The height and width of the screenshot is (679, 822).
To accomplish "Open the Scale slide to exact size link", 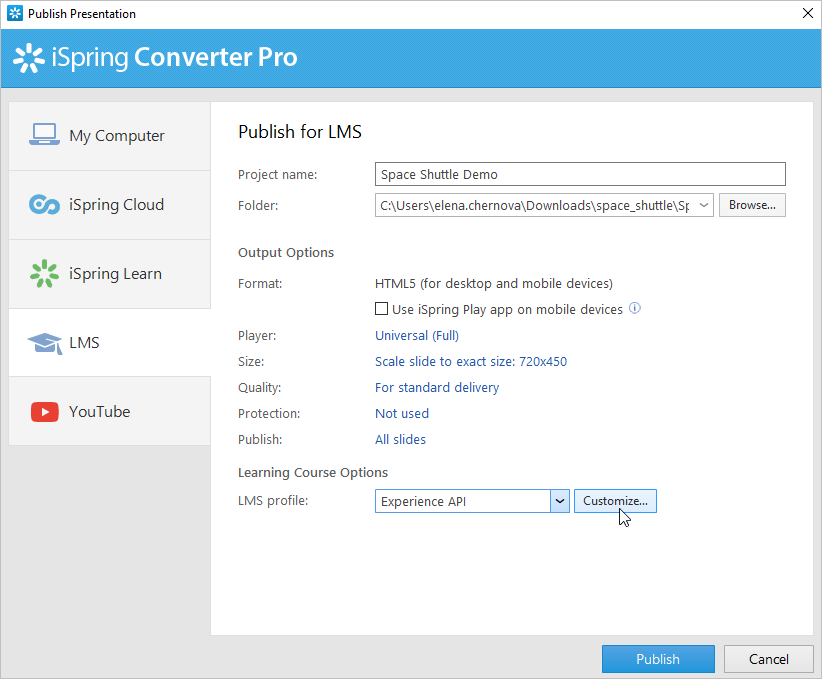I will pyautogui.click(x=471, y=362).
